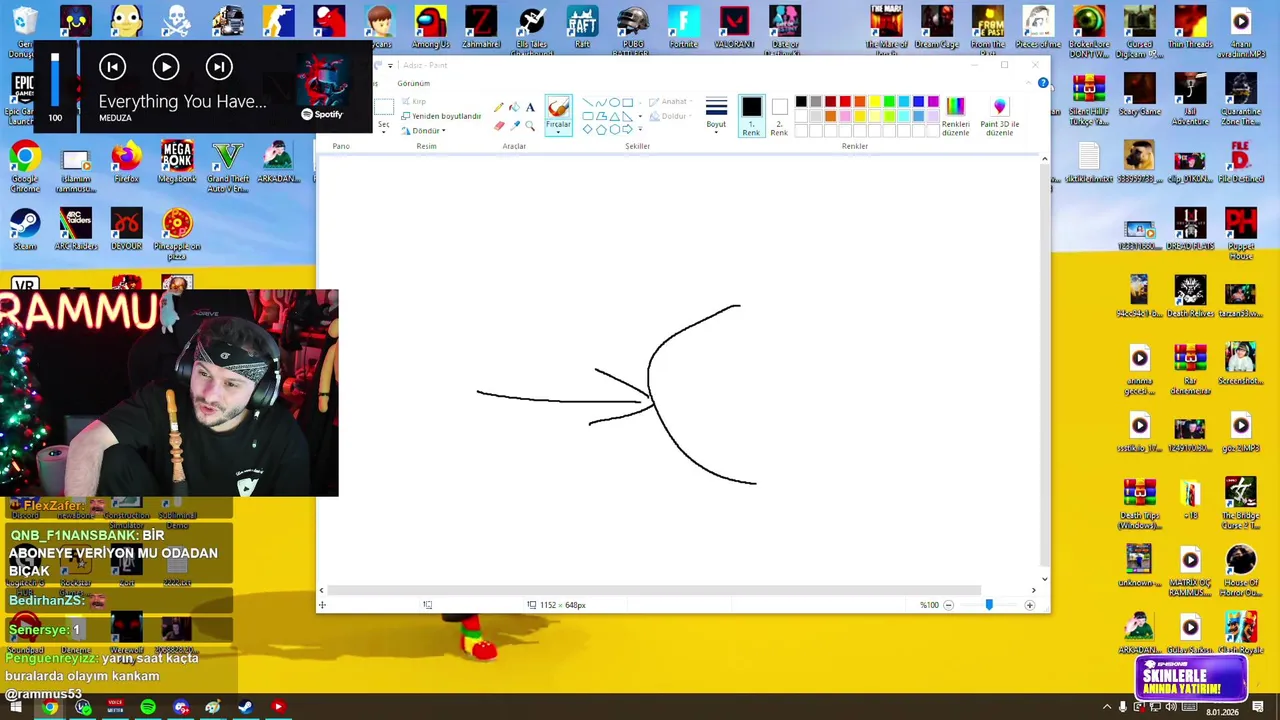Screen dimensions: 1280x720
Task: Select the 1. Renk color slot
Action: 751,116
